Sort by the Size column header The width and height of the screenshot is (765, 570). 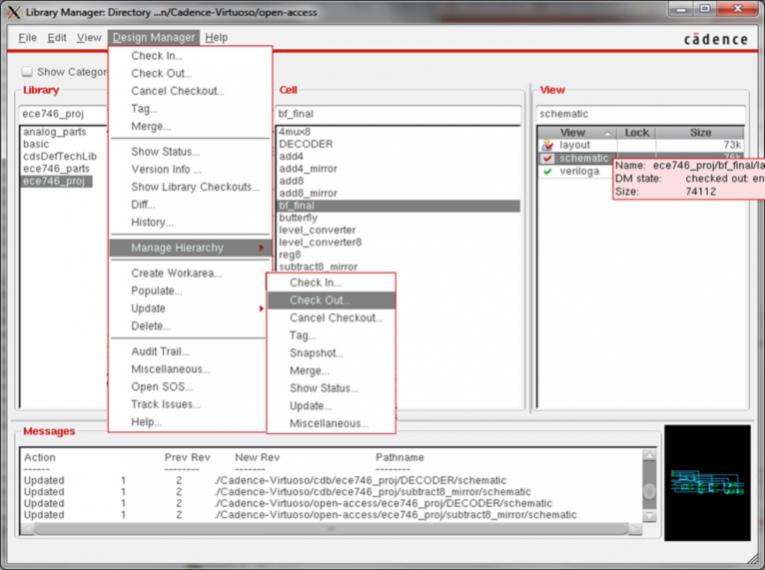pyautogui.click(x=700, y=132)
